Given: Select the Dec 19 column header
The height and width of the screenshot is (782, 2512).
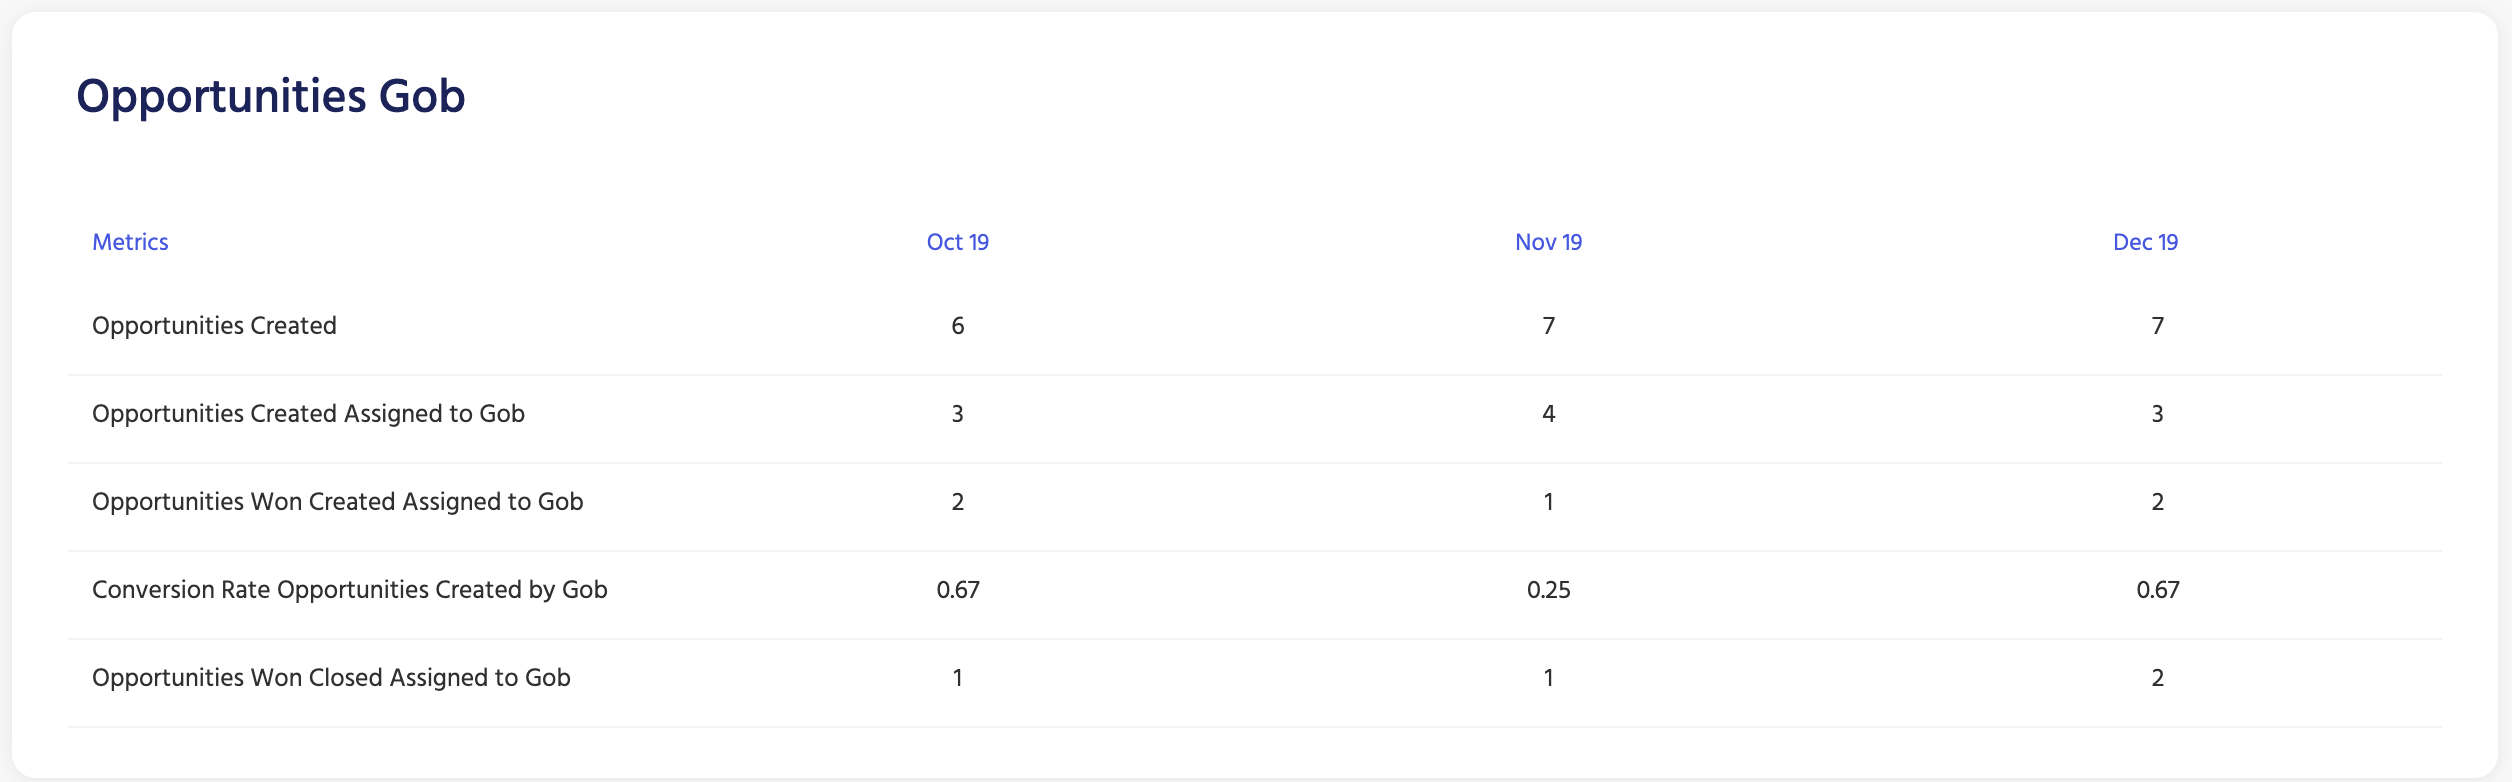Looking at the screenshot, I should pyautogui.click(x=2145, y=242).
